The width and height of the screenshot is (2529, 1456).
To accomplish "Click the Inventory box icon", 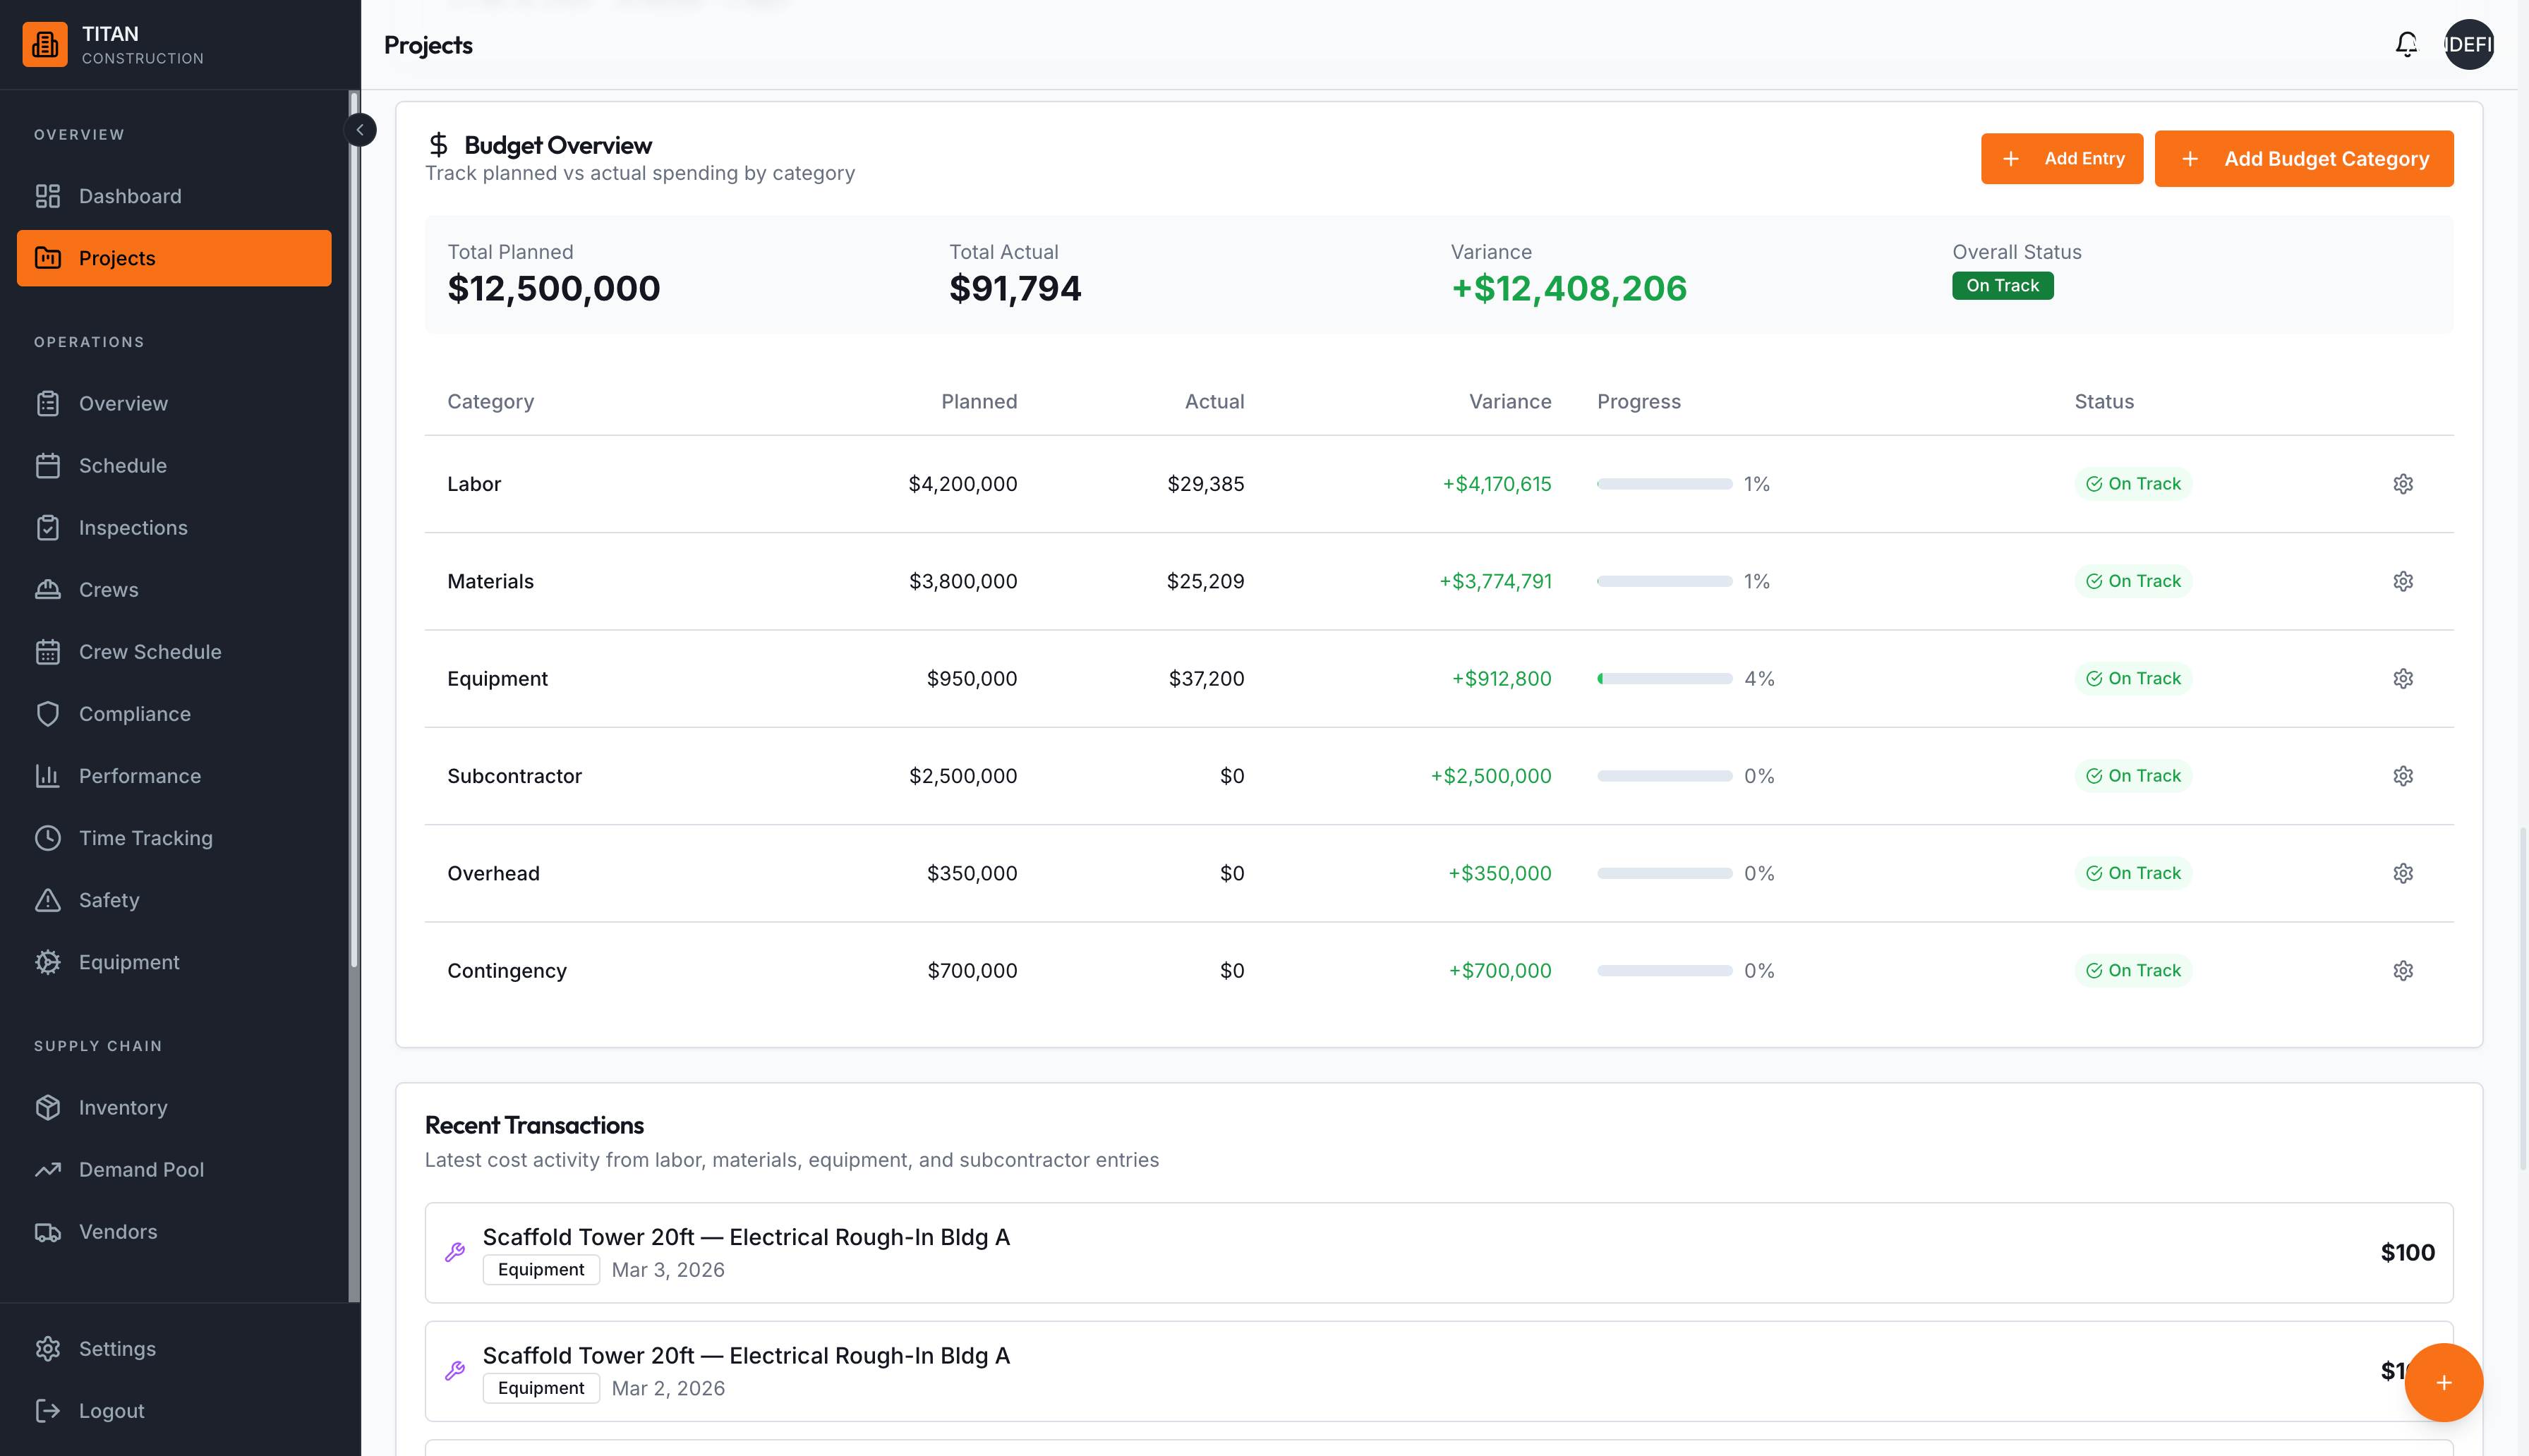I will point(48,1108).
